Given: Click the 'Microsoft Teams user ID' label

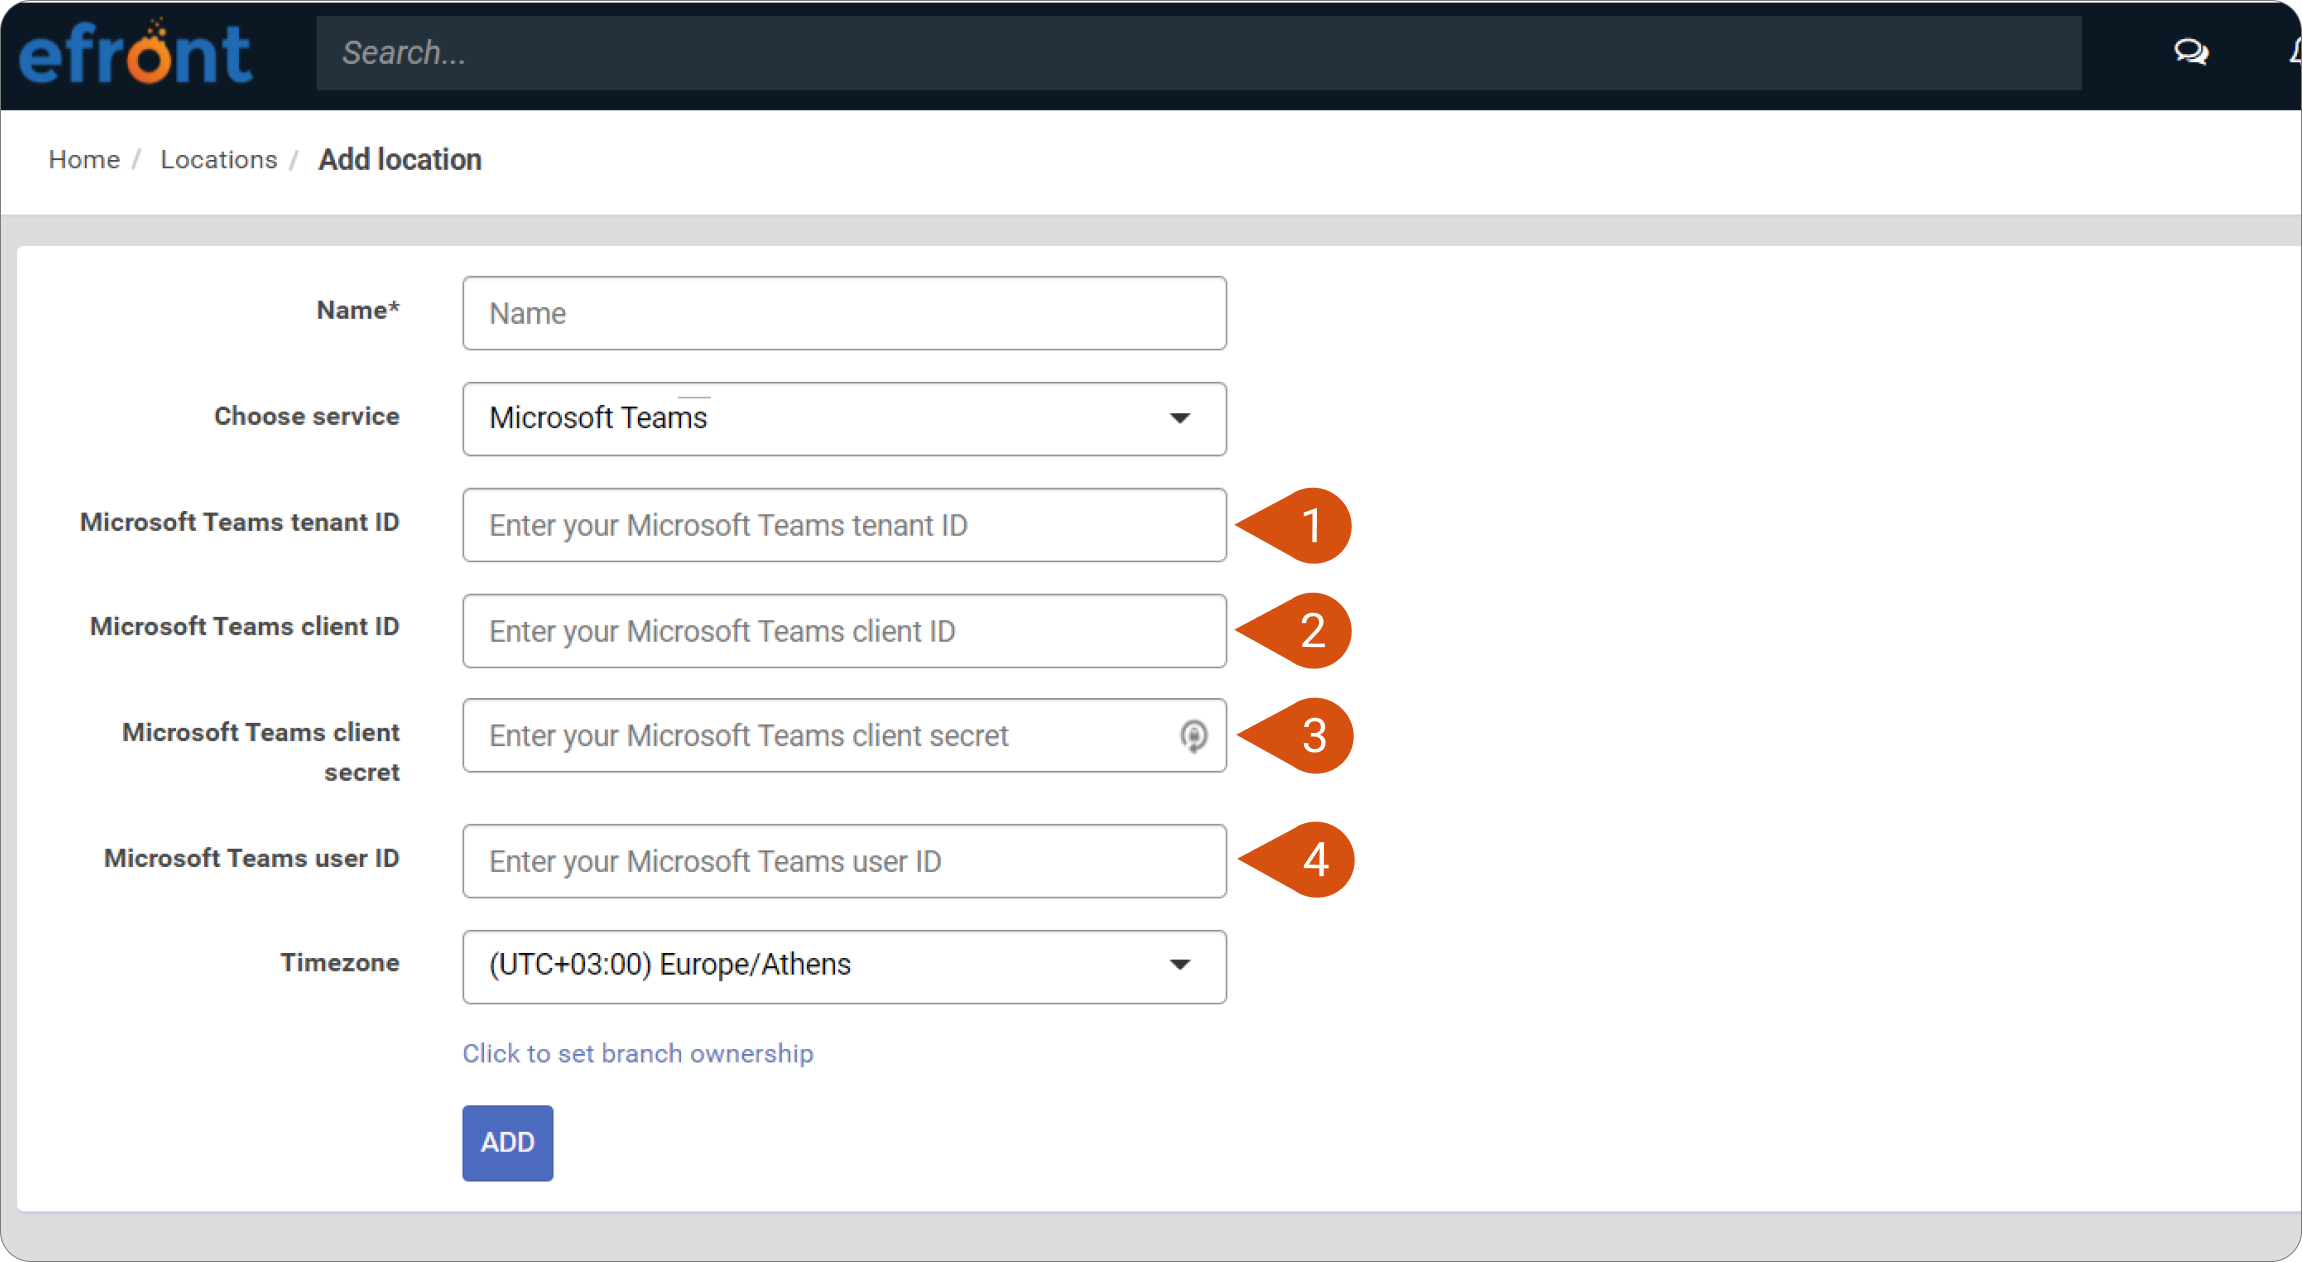Looking at the screenshot, I should pyautogui.click(x=252, y=859).
